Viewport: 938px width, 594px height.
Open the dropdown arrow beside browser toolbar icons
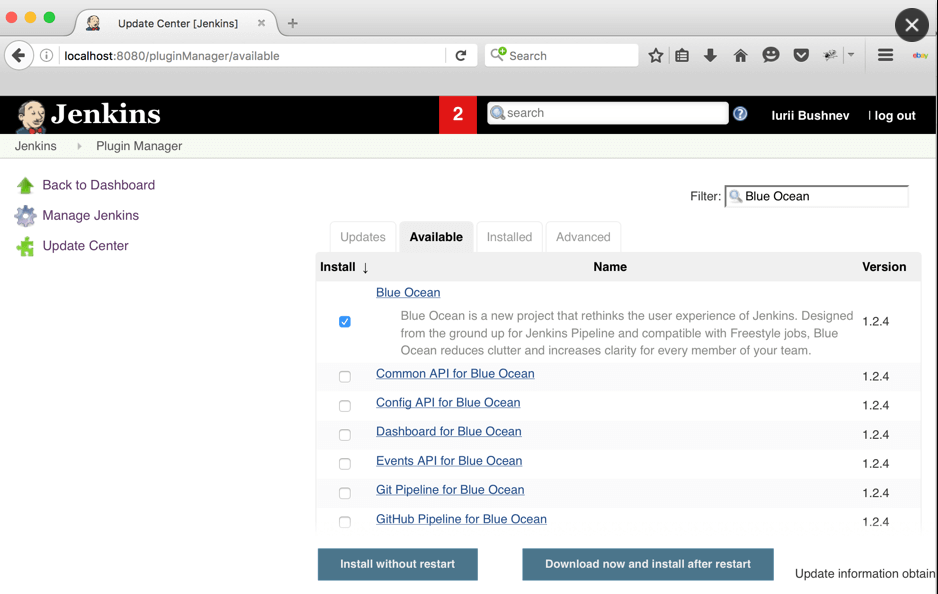click(851, 56)
